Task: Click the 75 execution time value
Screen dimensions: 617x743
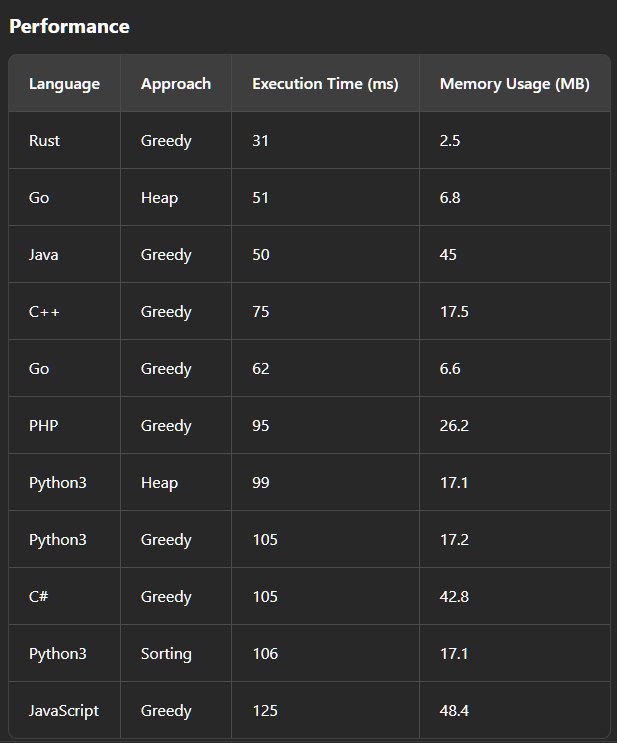Action: coord(261,312)
